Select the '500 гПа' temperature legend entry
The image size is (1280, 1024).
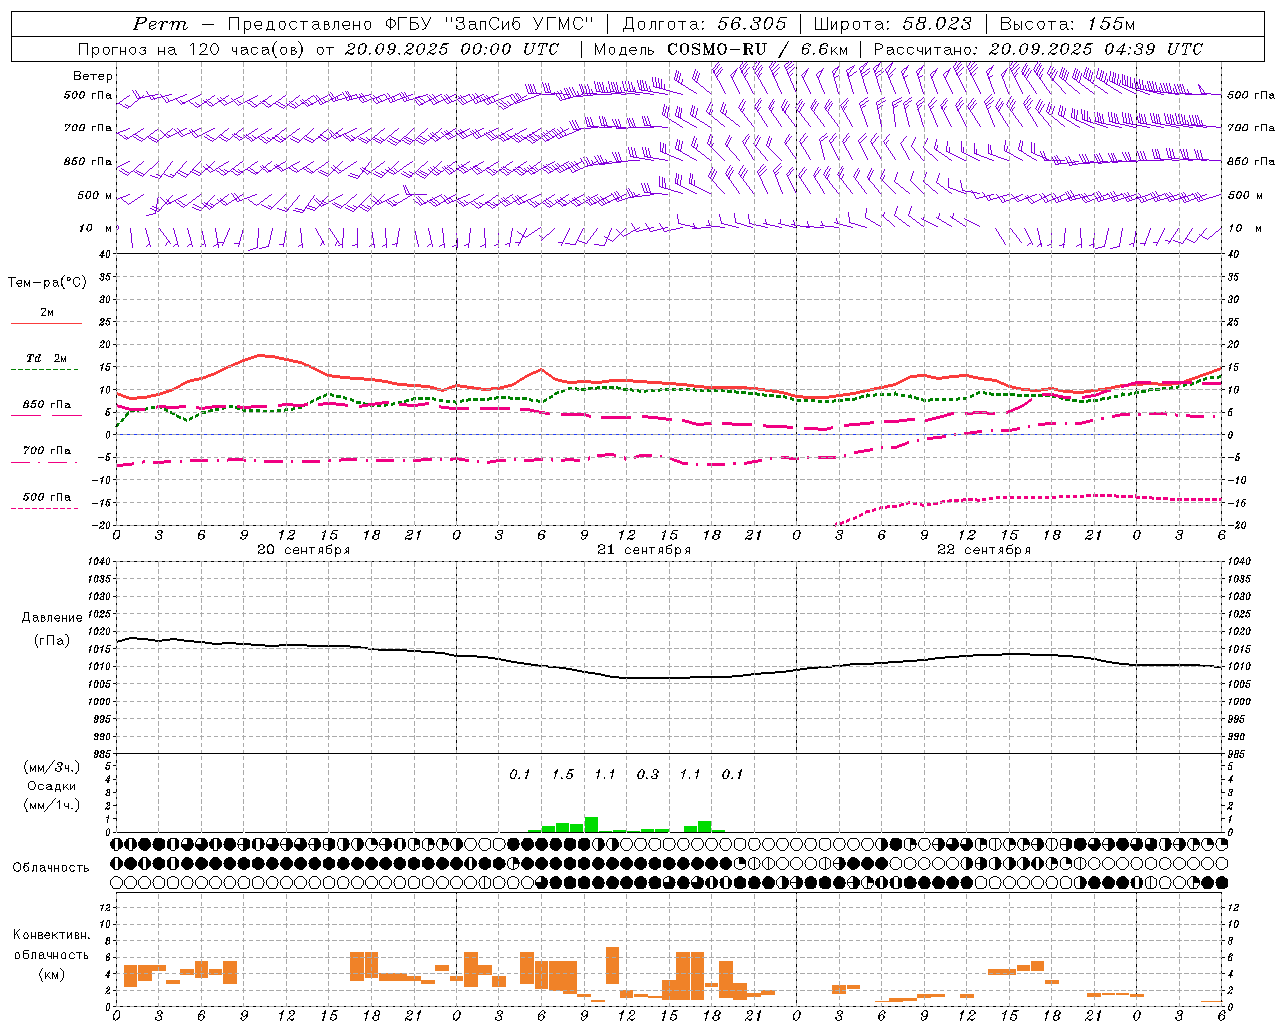[47, 497]
